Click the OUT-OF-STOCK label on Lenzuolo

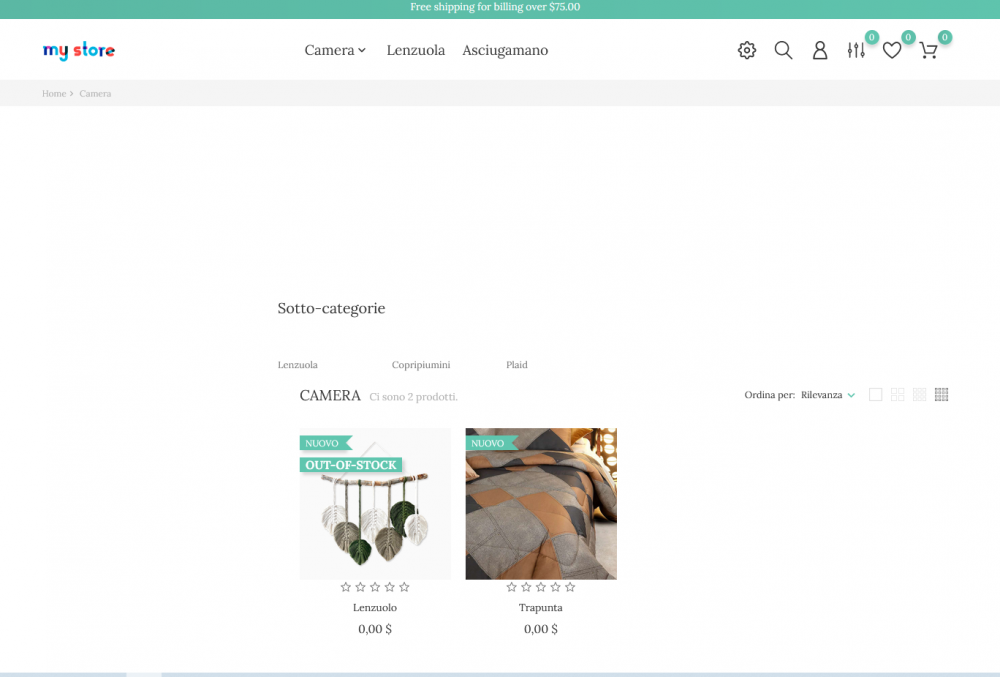pyautogui.click(x=351, y=465)
